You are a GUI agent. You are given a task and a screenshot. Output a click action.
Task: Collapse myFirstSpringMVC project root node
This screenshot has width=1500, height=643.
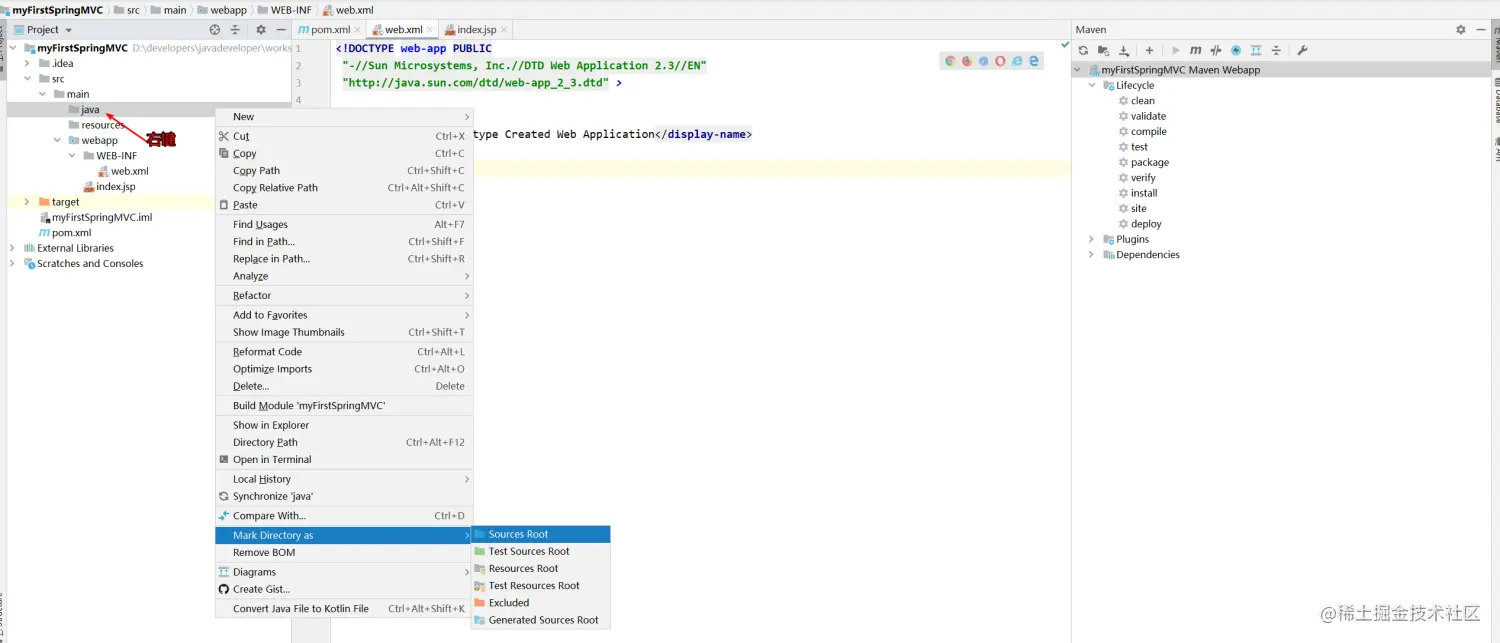[13, 48]
